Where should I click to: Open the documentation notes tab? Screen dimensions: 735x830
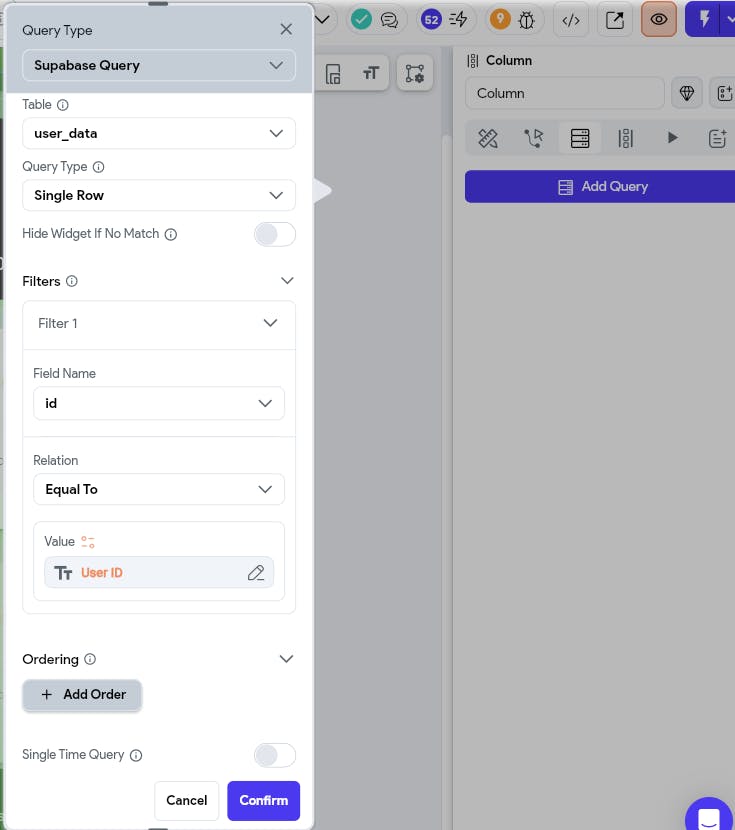[x=718, y=139]
